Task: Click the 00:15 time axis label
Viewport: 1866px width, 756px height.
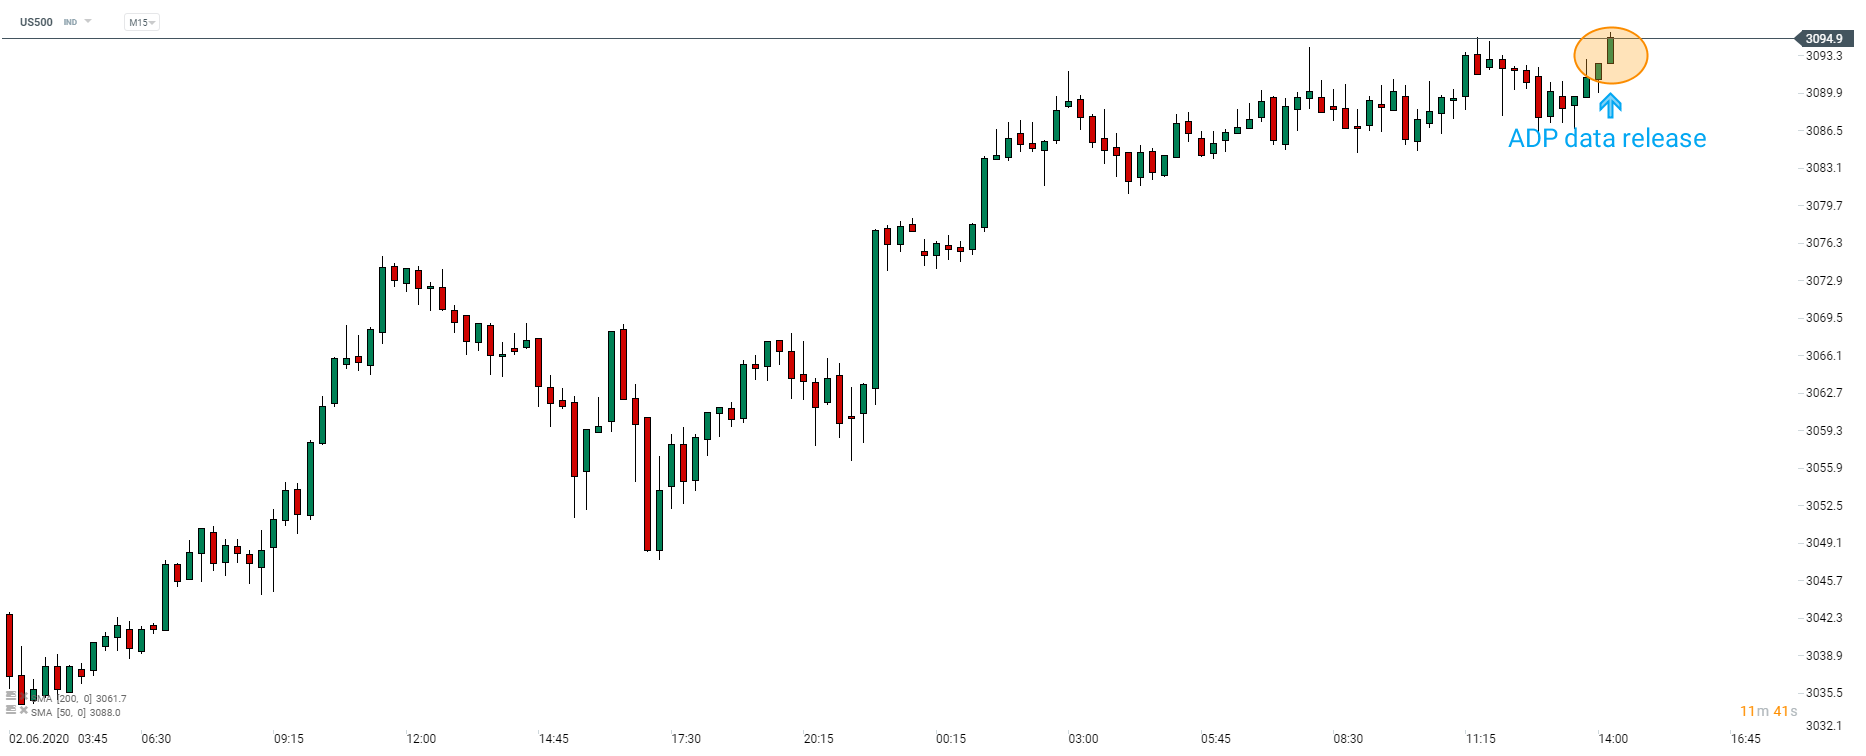Action: tap(951, 739)
